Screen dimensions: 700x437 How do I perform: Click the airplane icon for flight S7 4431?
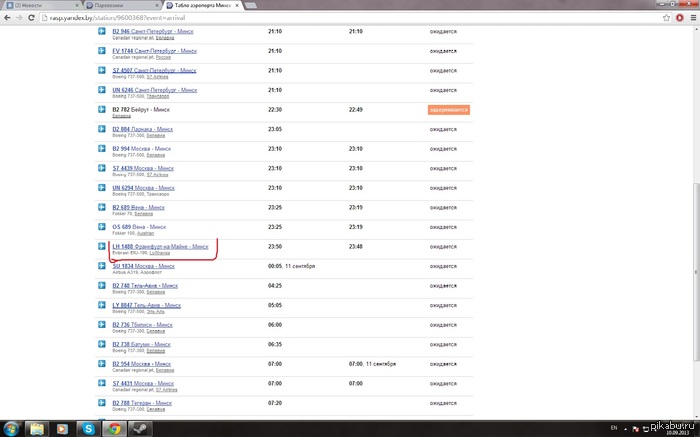point(102,383)
